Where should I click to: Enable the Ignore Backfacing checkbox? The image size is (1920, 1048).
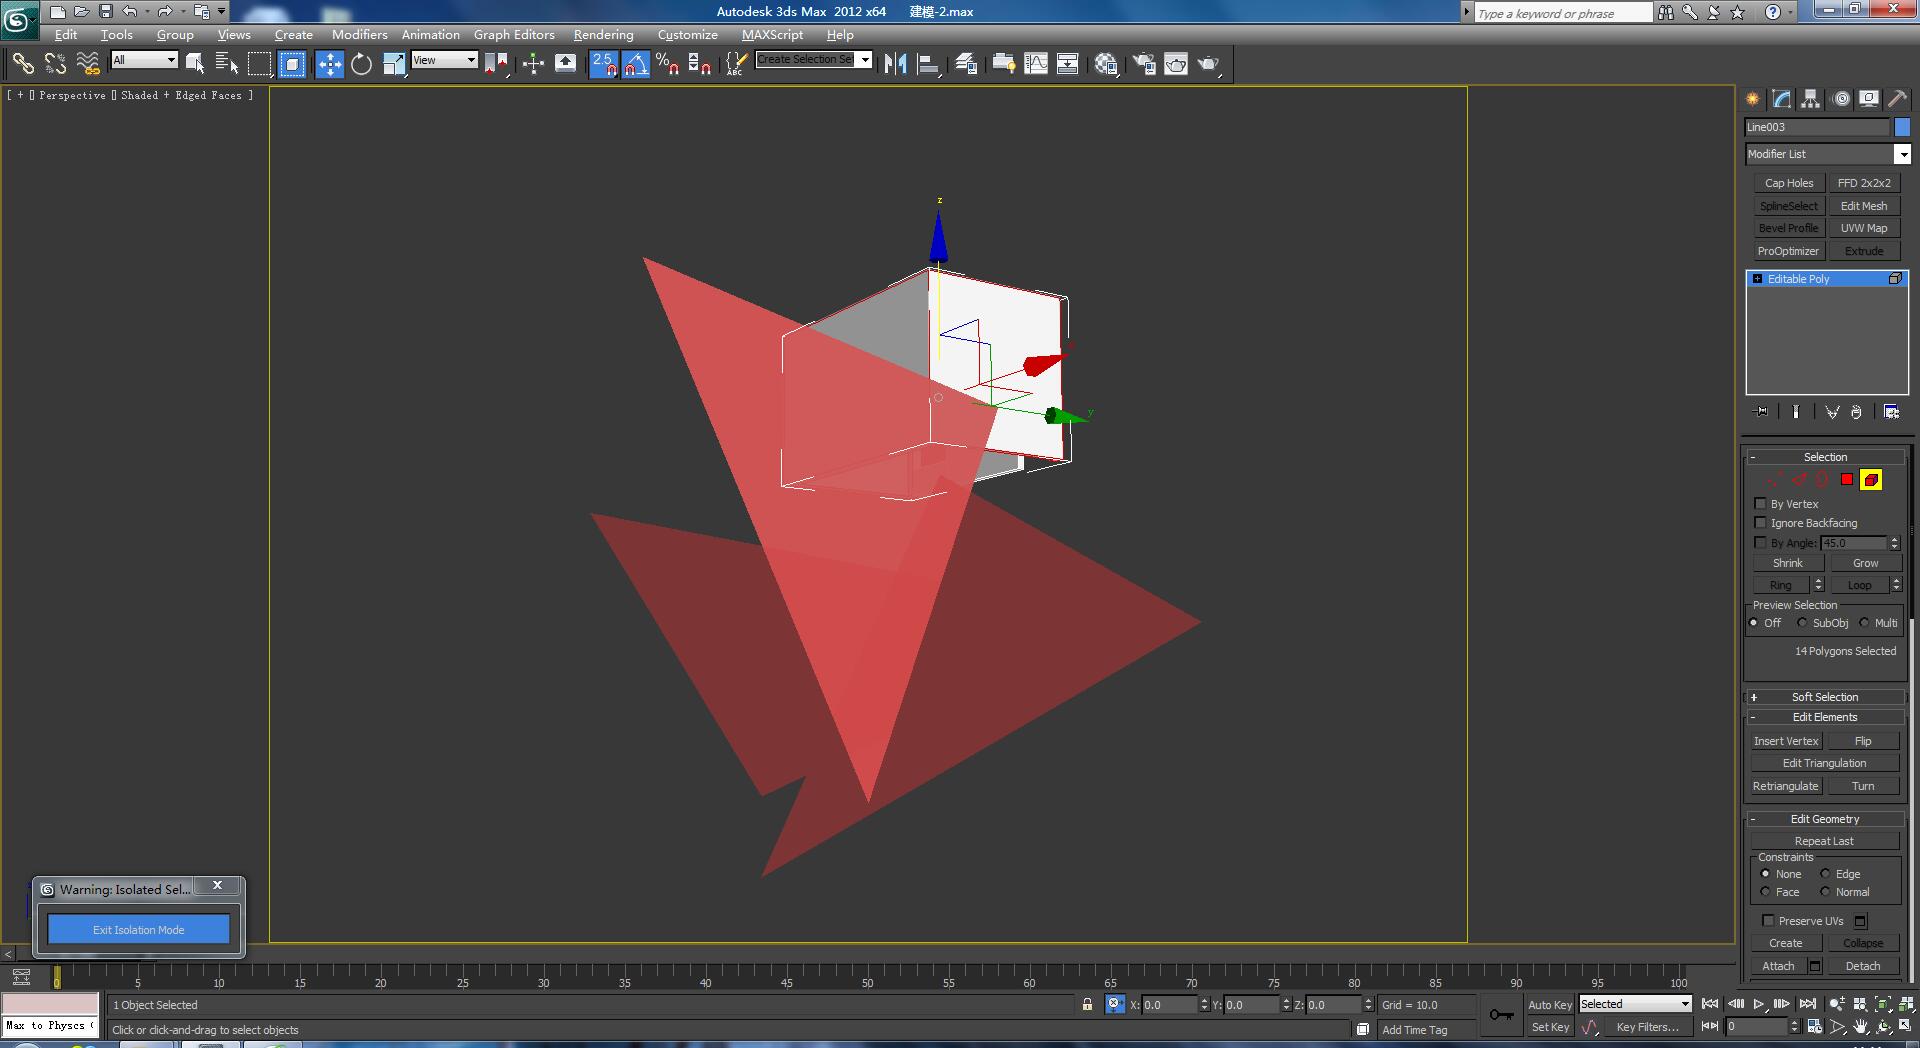point(1761,523)
